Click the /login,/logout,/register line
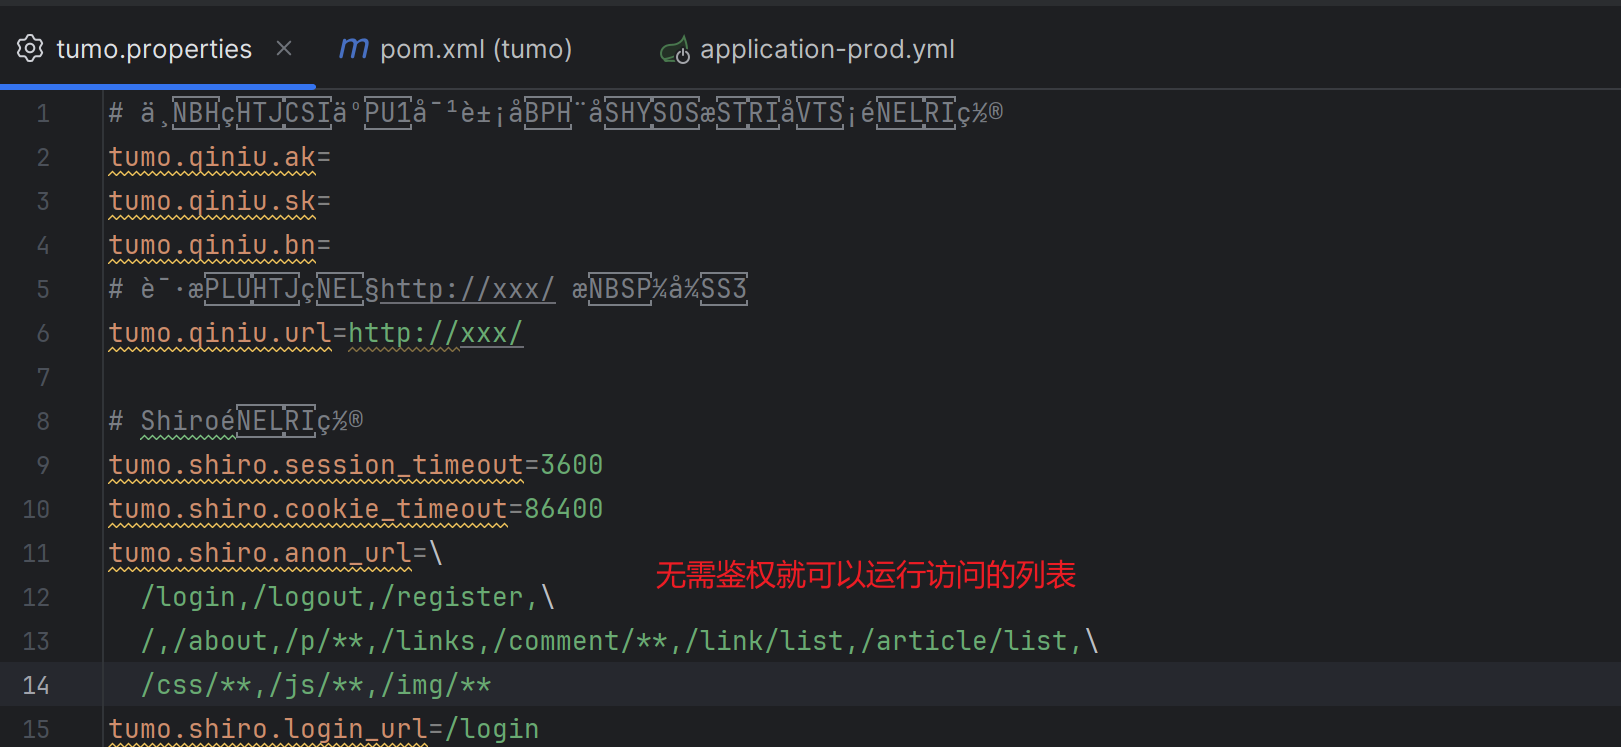The image size is (1621, 747). pyautogui.click(x=347, y=597)
